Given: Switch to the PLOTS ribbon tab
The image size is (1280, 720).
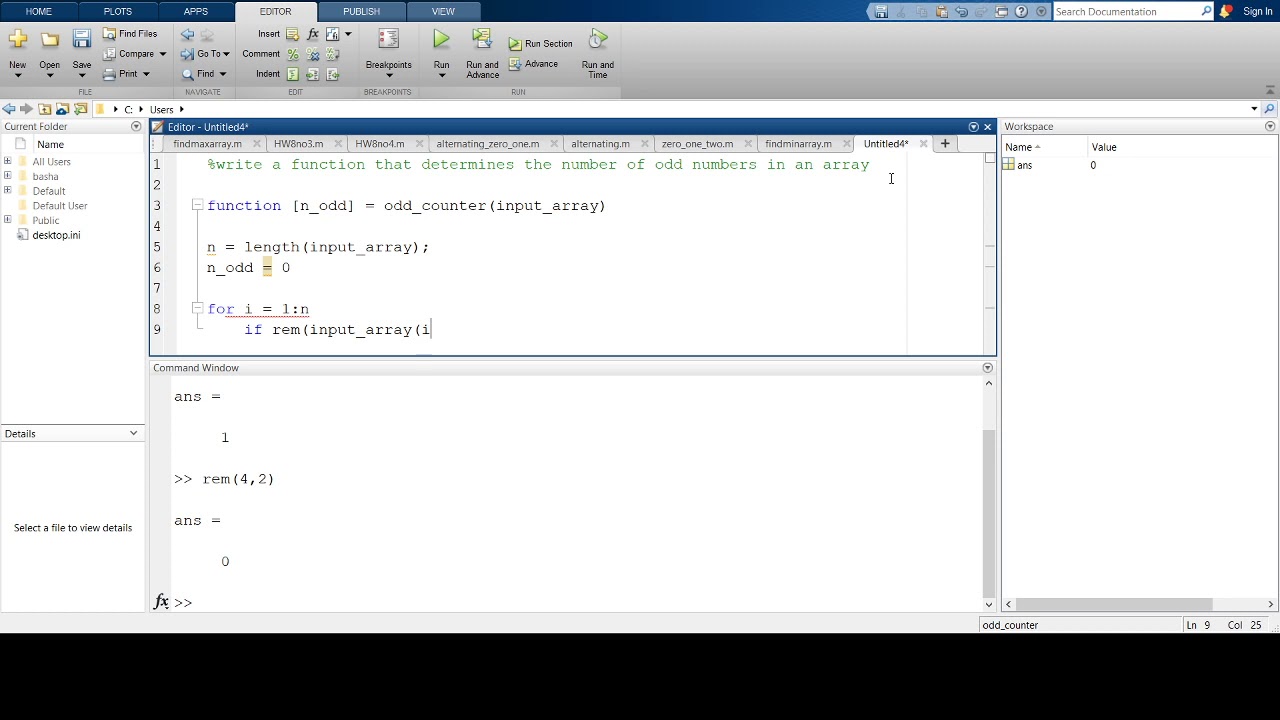Looking at the screenshot, I should (117, 11).
